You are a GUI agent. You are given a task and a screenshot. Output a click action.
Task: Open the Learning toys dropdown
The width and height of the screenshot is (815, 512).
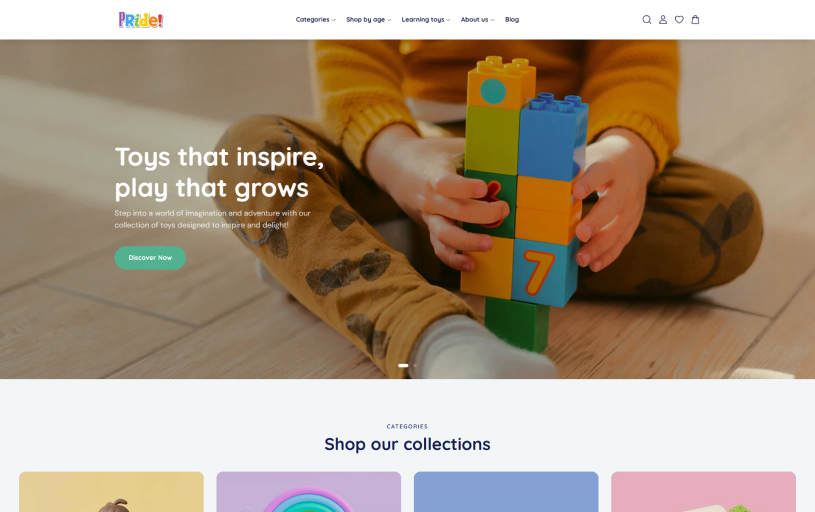426,20
